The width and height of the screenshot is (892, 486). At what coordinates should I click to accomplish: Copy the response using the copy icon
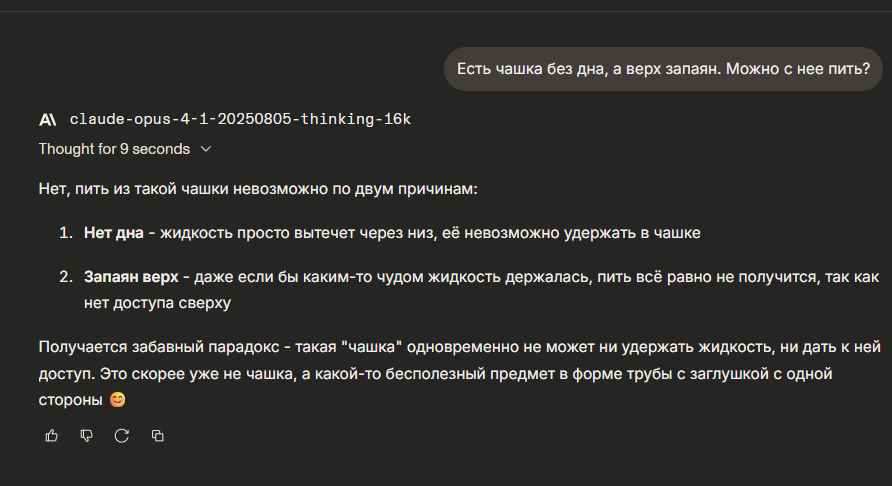tap(157, 435)
